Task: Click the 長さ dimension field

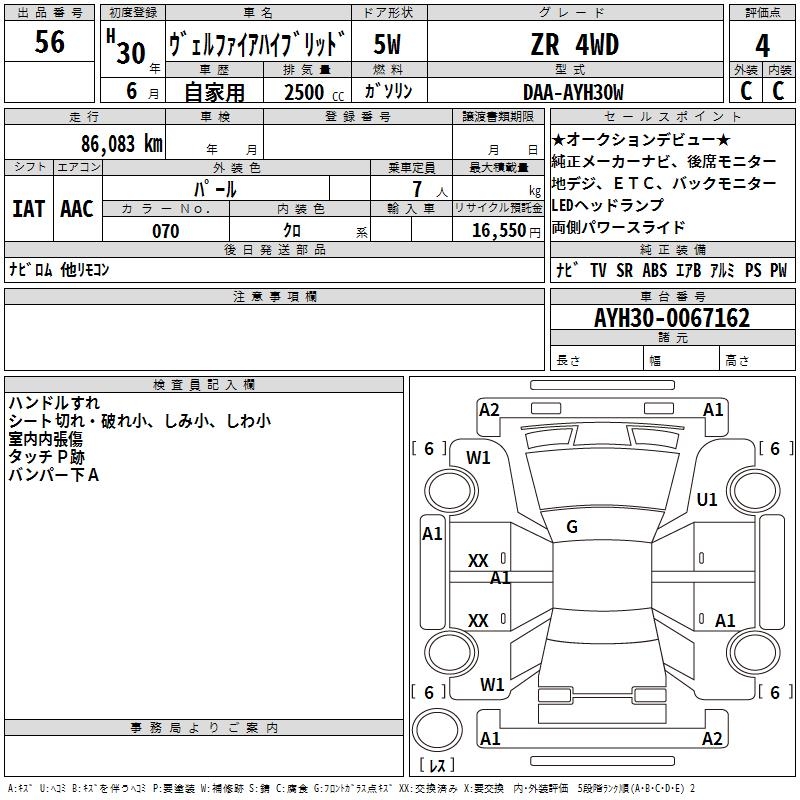Action: 597,359
